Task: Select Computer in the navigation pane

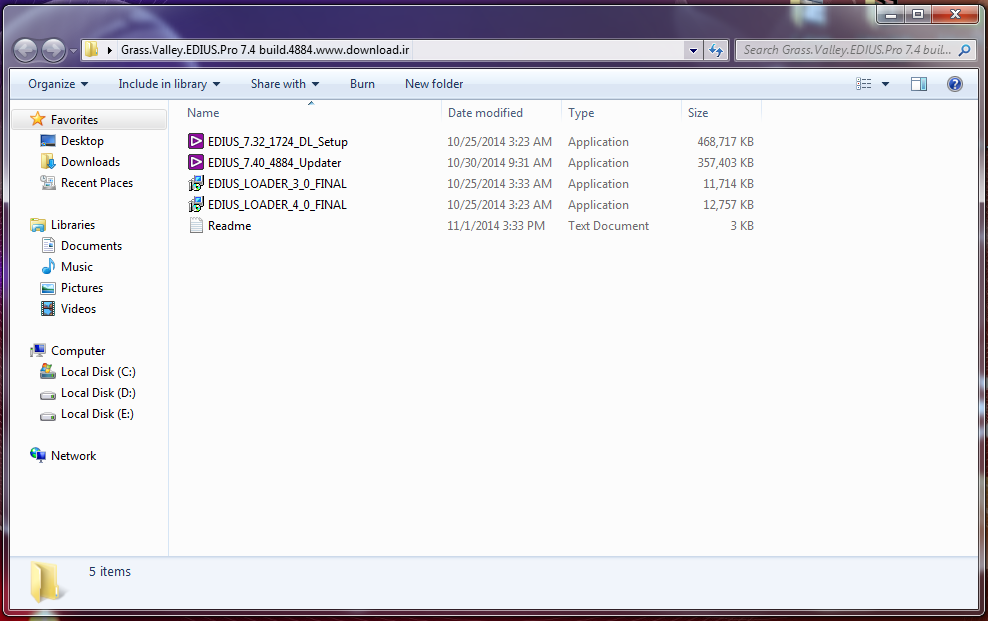Action: [x=78, y=351]
